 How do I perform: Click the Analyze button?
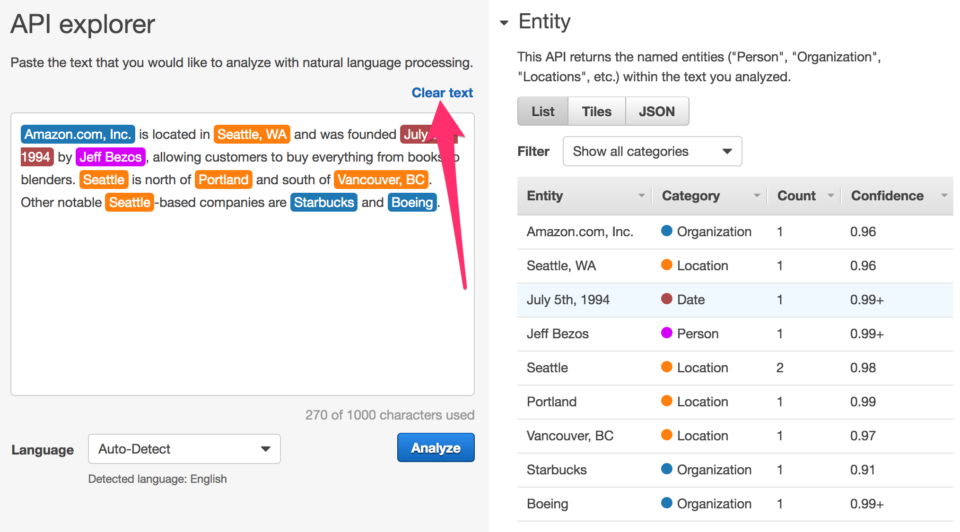[x=435, y=448]
